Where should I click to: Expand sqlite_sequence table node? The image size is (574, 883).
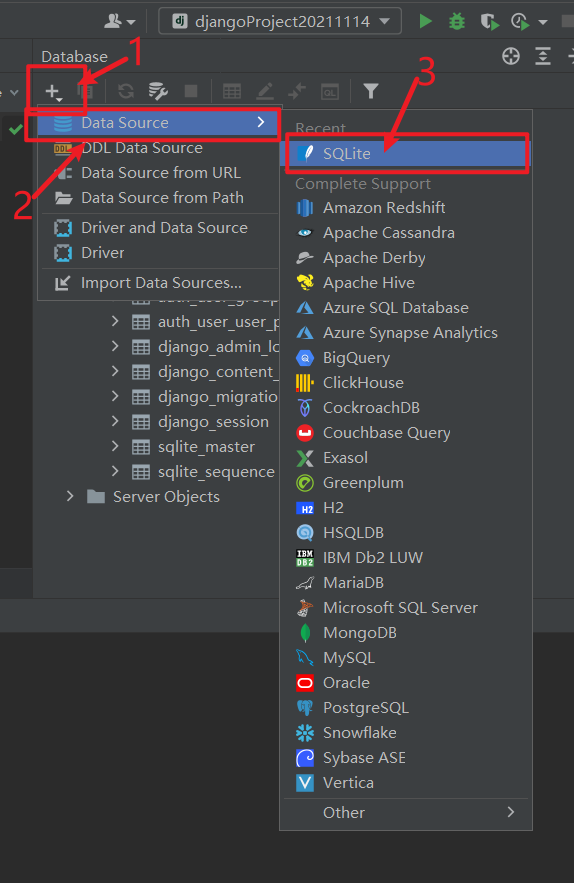coord(115,471)
